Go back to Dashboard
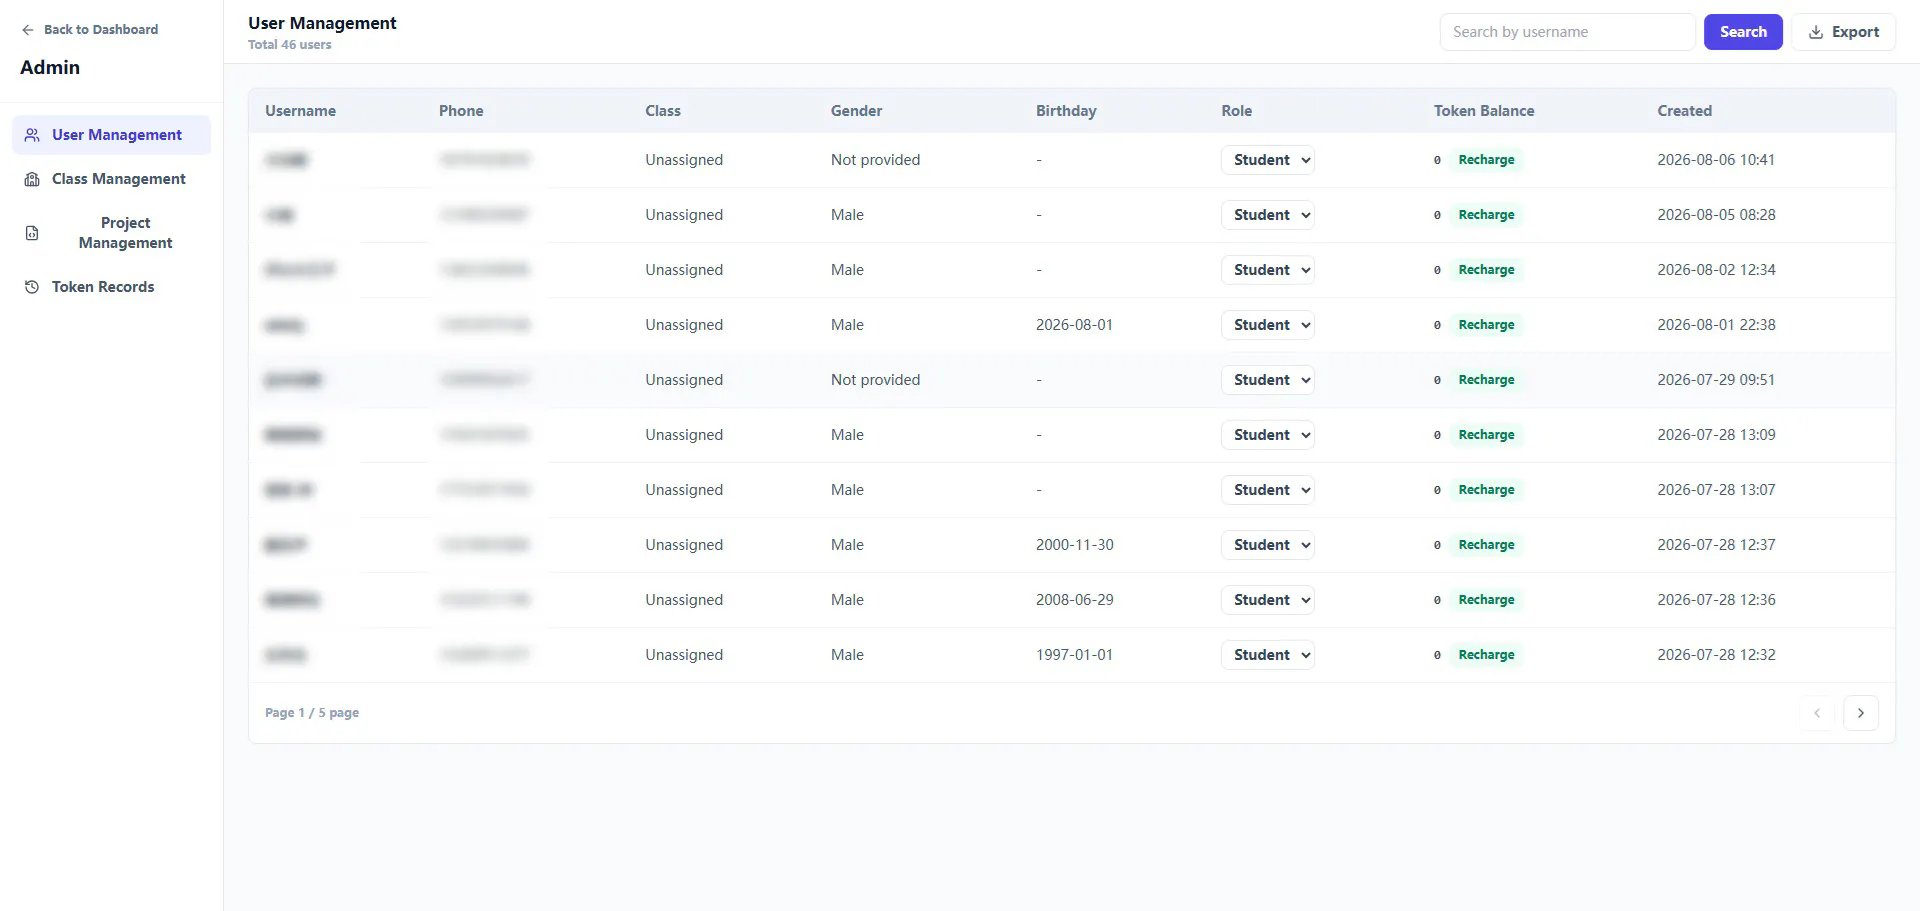Screen dimensions: 1920x911 point(90,30)
